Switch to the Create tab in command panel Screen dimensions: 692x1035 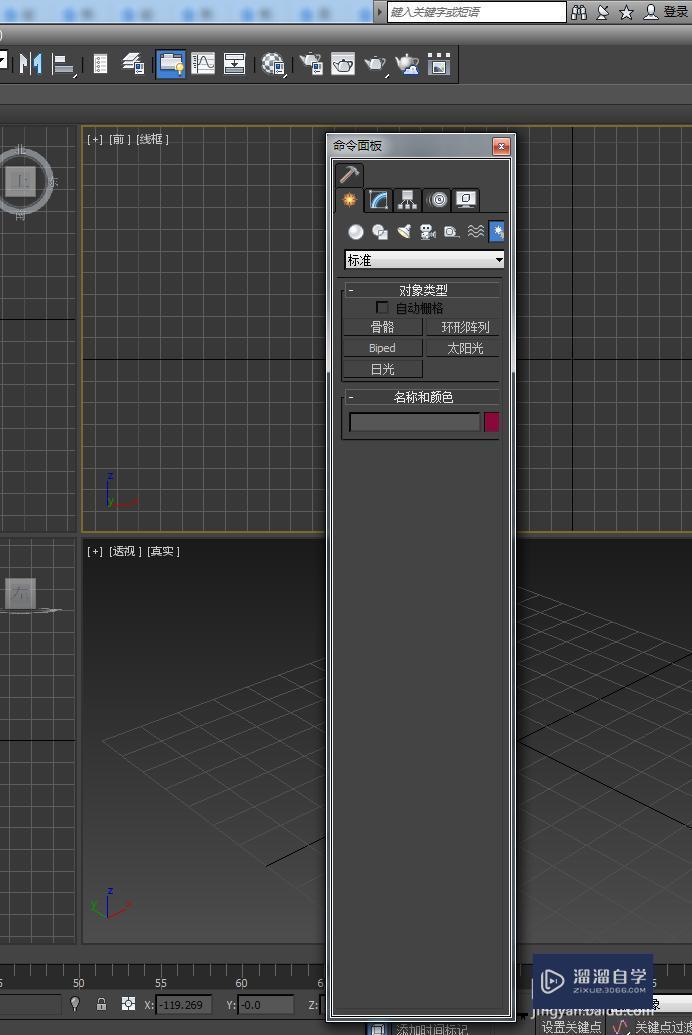click(x=349, y=199)
